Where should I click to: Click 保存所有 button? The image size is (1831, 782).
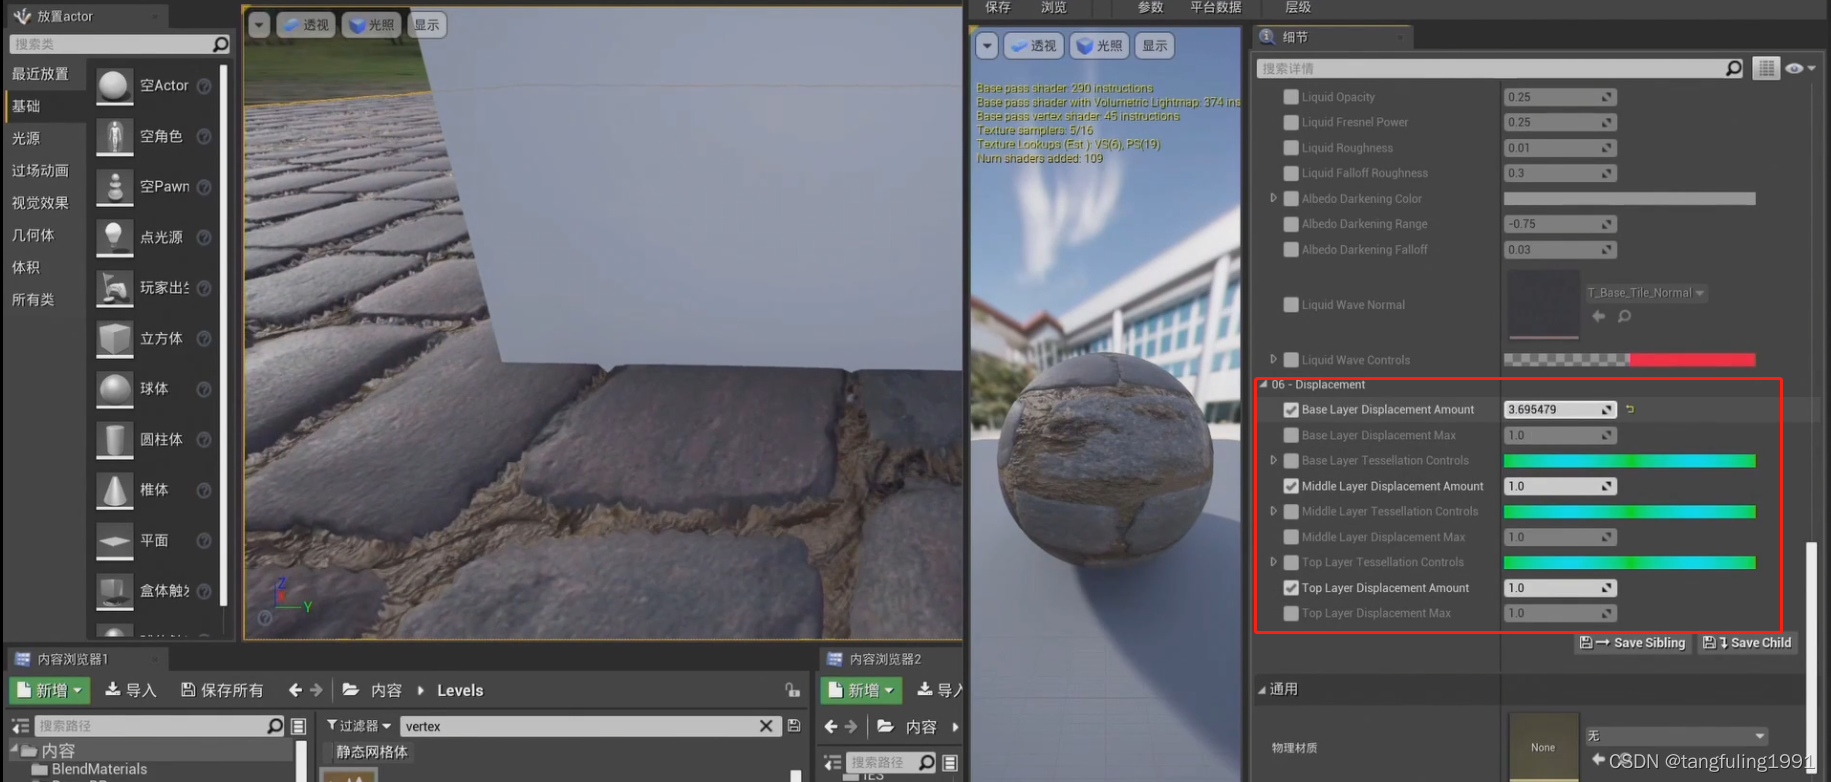(222, 690)
